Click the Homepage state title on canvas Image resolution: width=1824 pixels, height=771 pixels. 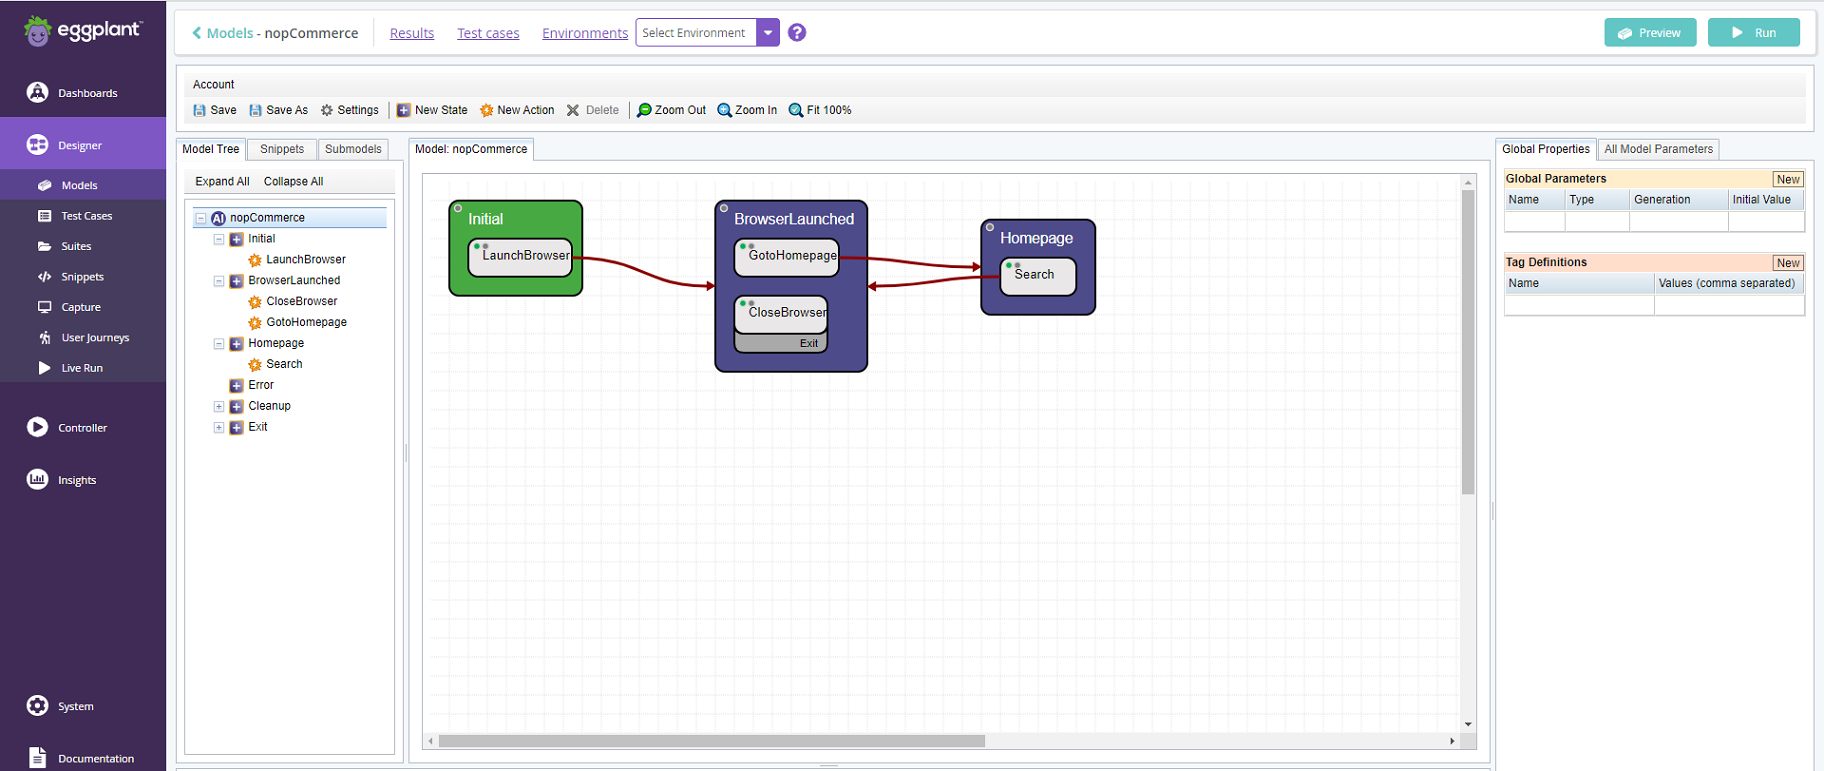(1036, 238)
